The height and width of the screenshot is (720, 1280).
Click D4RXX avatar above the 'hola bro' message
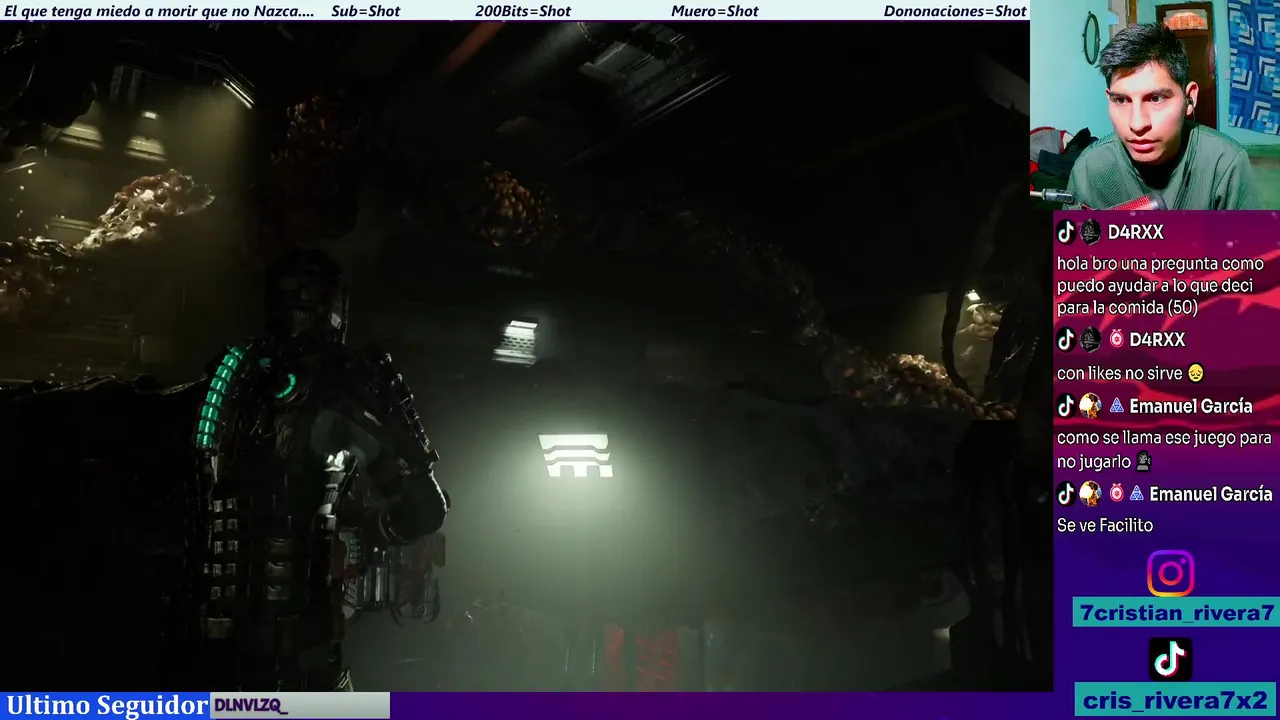point(1090,232)
